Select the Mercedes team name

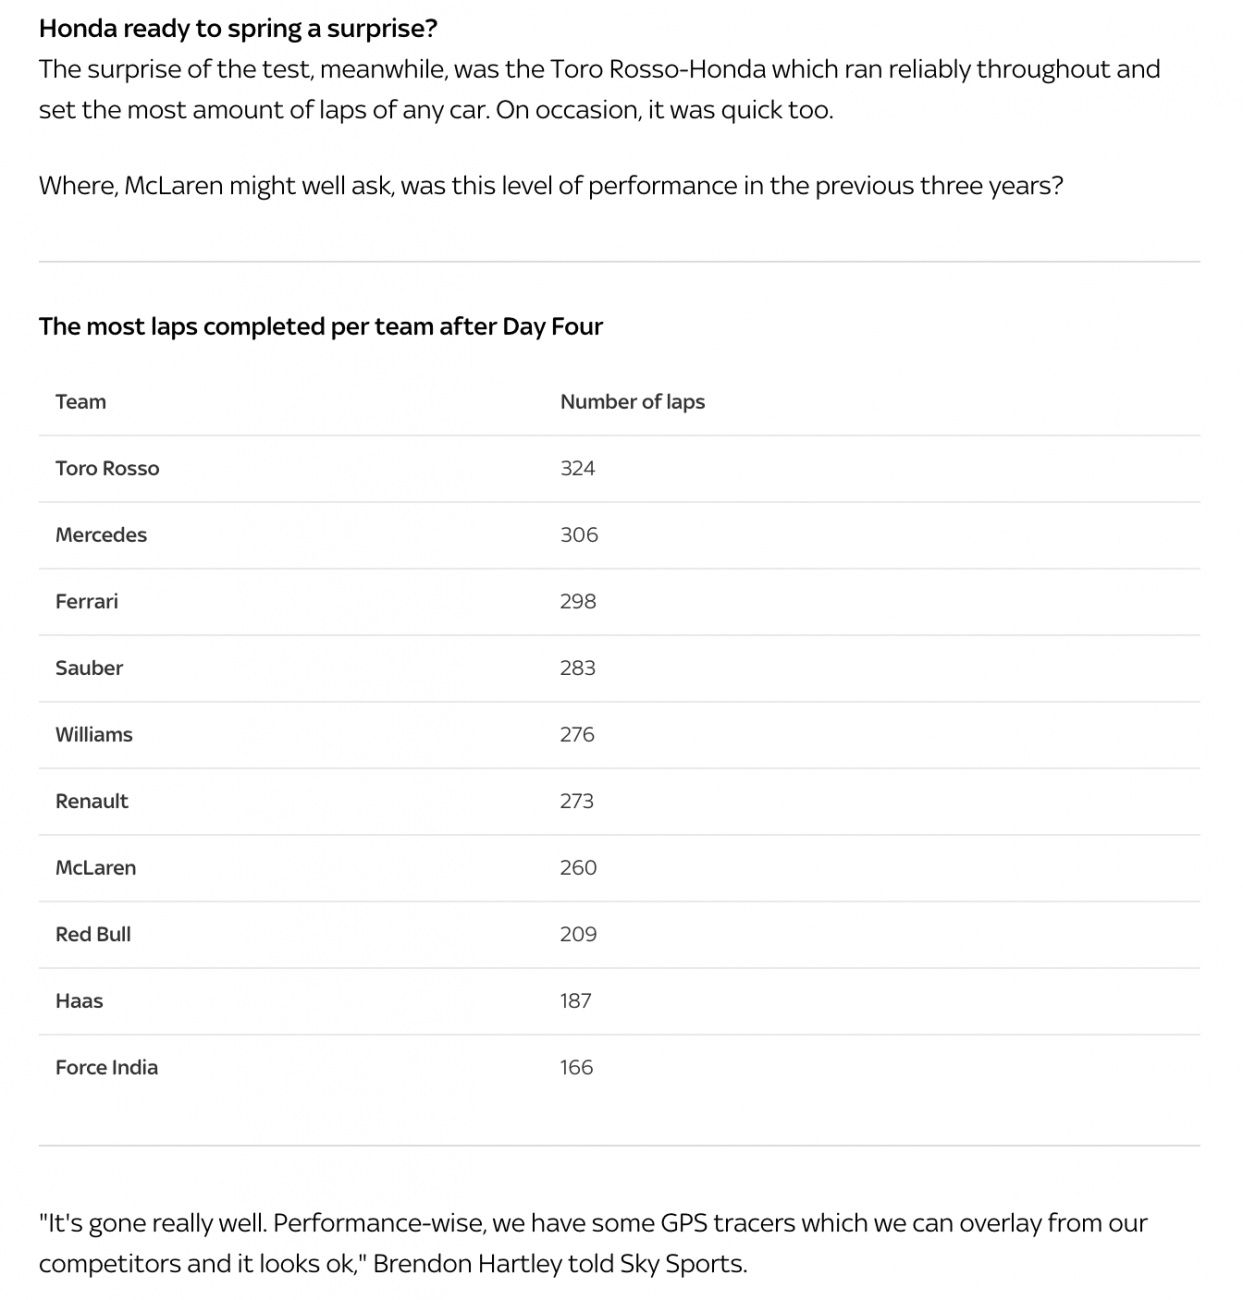(x=101, y=535)
